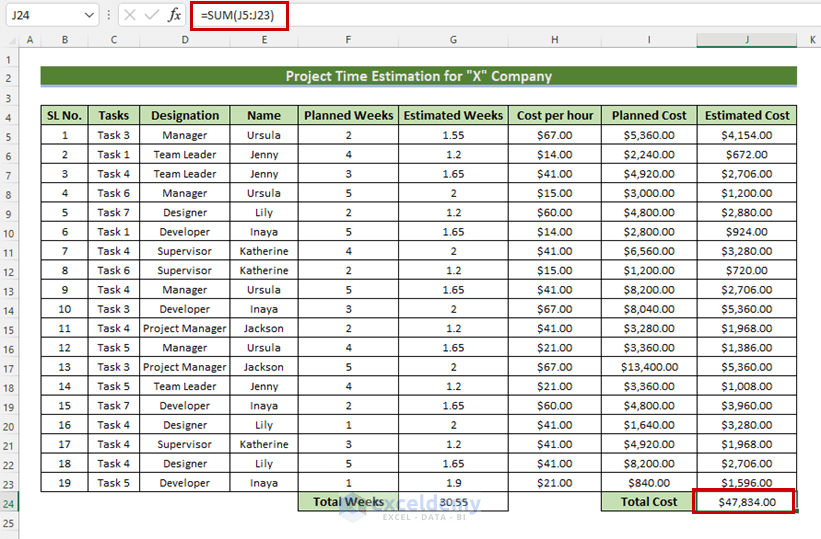Click the 1.9 estimated weeks cell

point(453,482)
